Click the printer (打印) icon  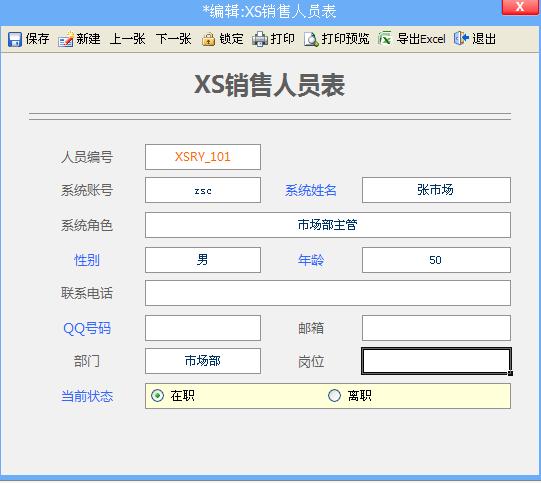(260, 39)
